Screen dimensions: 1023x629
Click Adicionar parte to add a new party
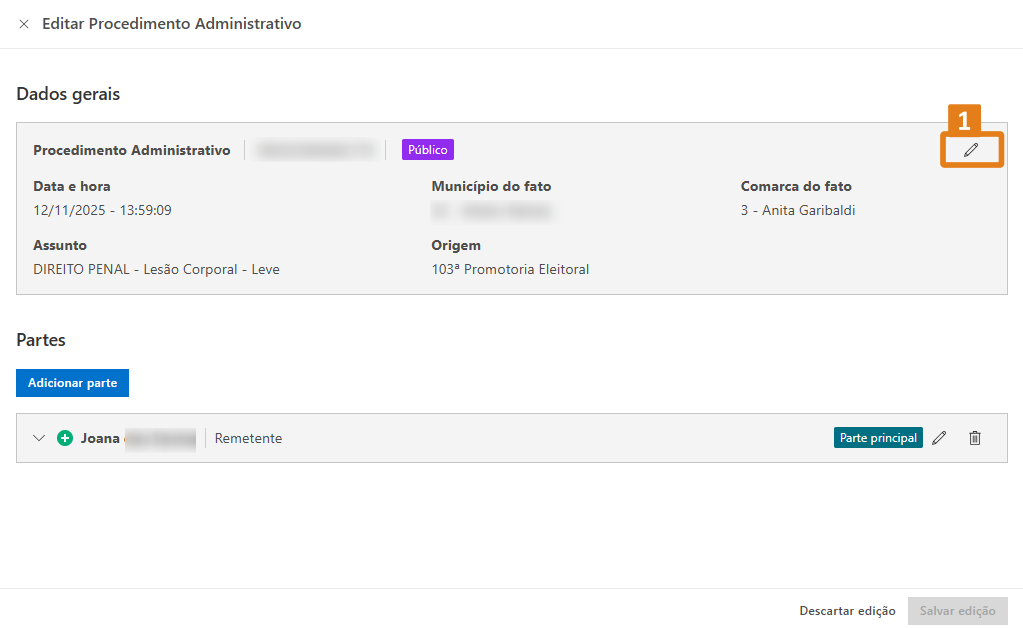coord(72,382)
